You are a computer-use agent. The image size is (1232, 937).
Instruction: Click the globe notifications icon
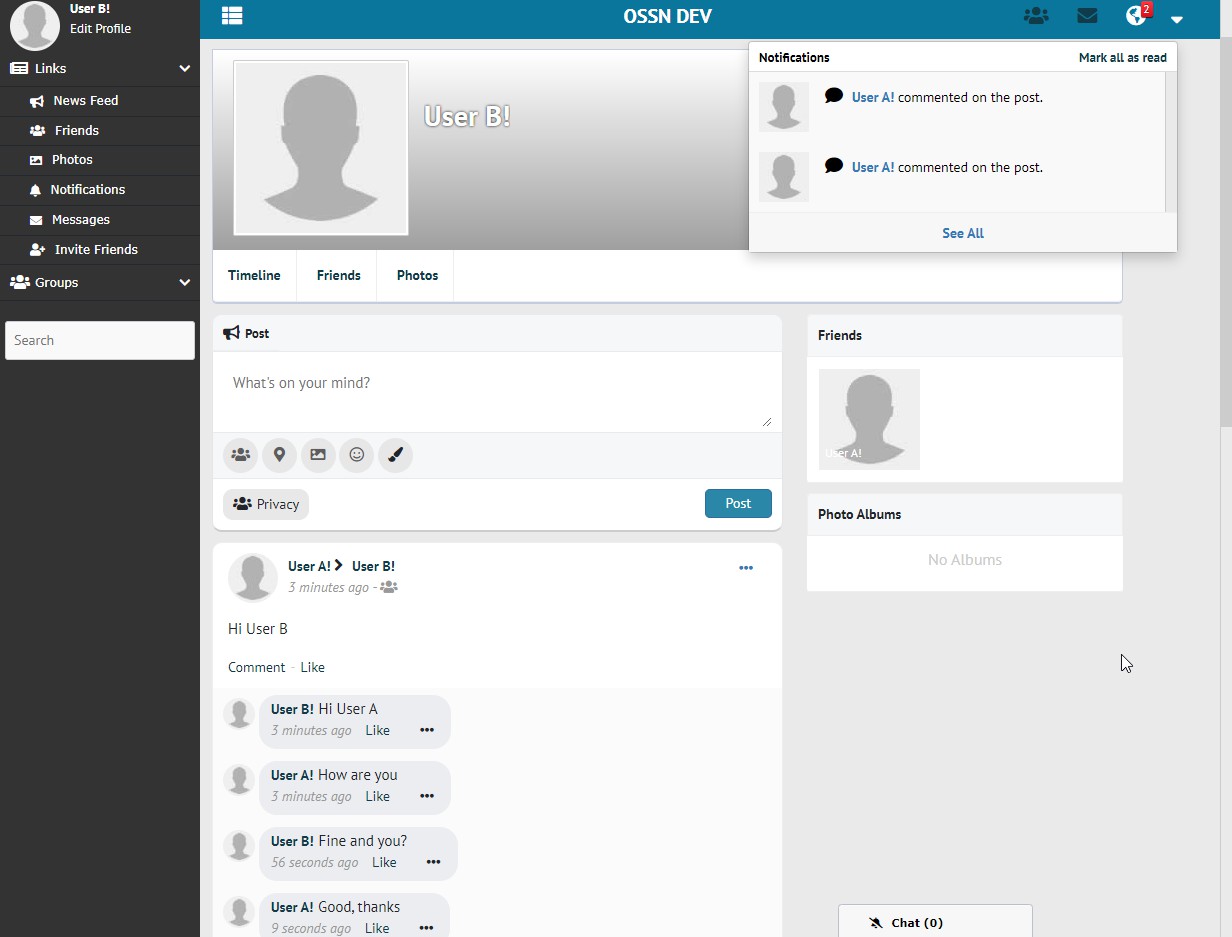point(1135,16)
